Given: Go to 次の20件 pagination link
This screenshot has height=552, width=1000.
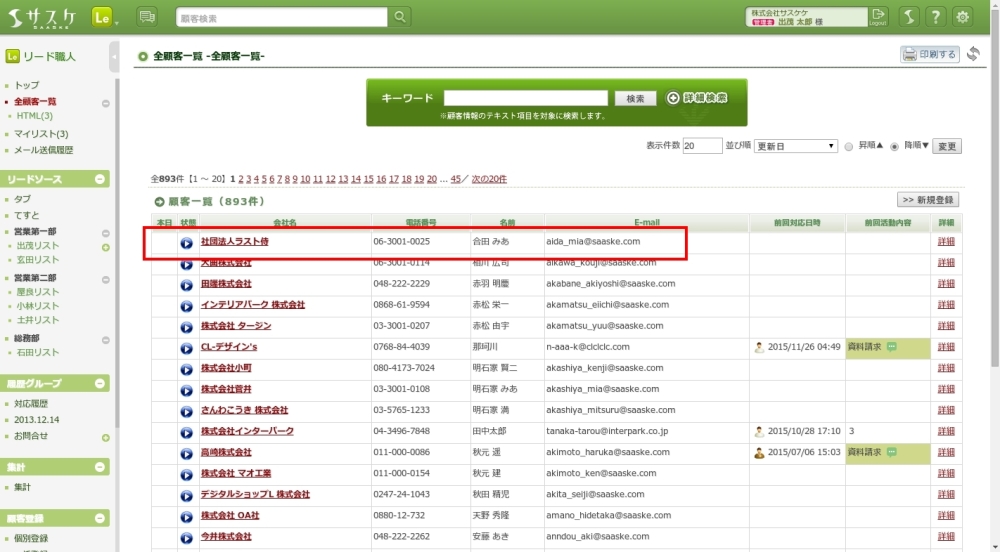Looking at the screenshot, I should (x=489, y=179).
